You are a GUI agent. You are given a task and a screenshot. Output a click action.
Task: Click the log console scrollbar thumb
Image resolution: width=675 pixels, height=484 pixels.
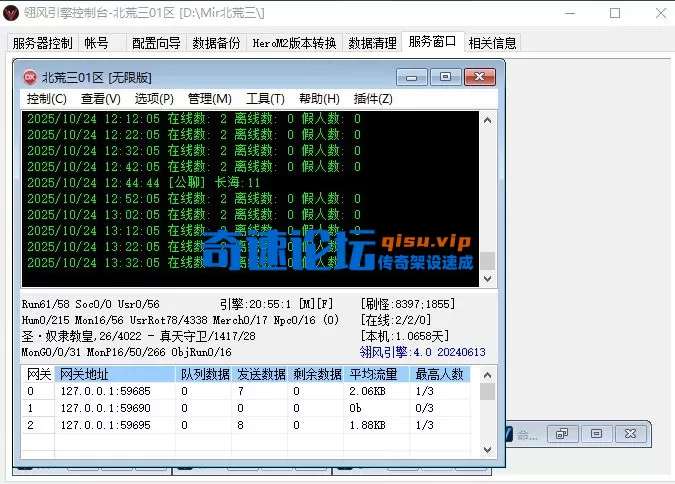[487, 261]
